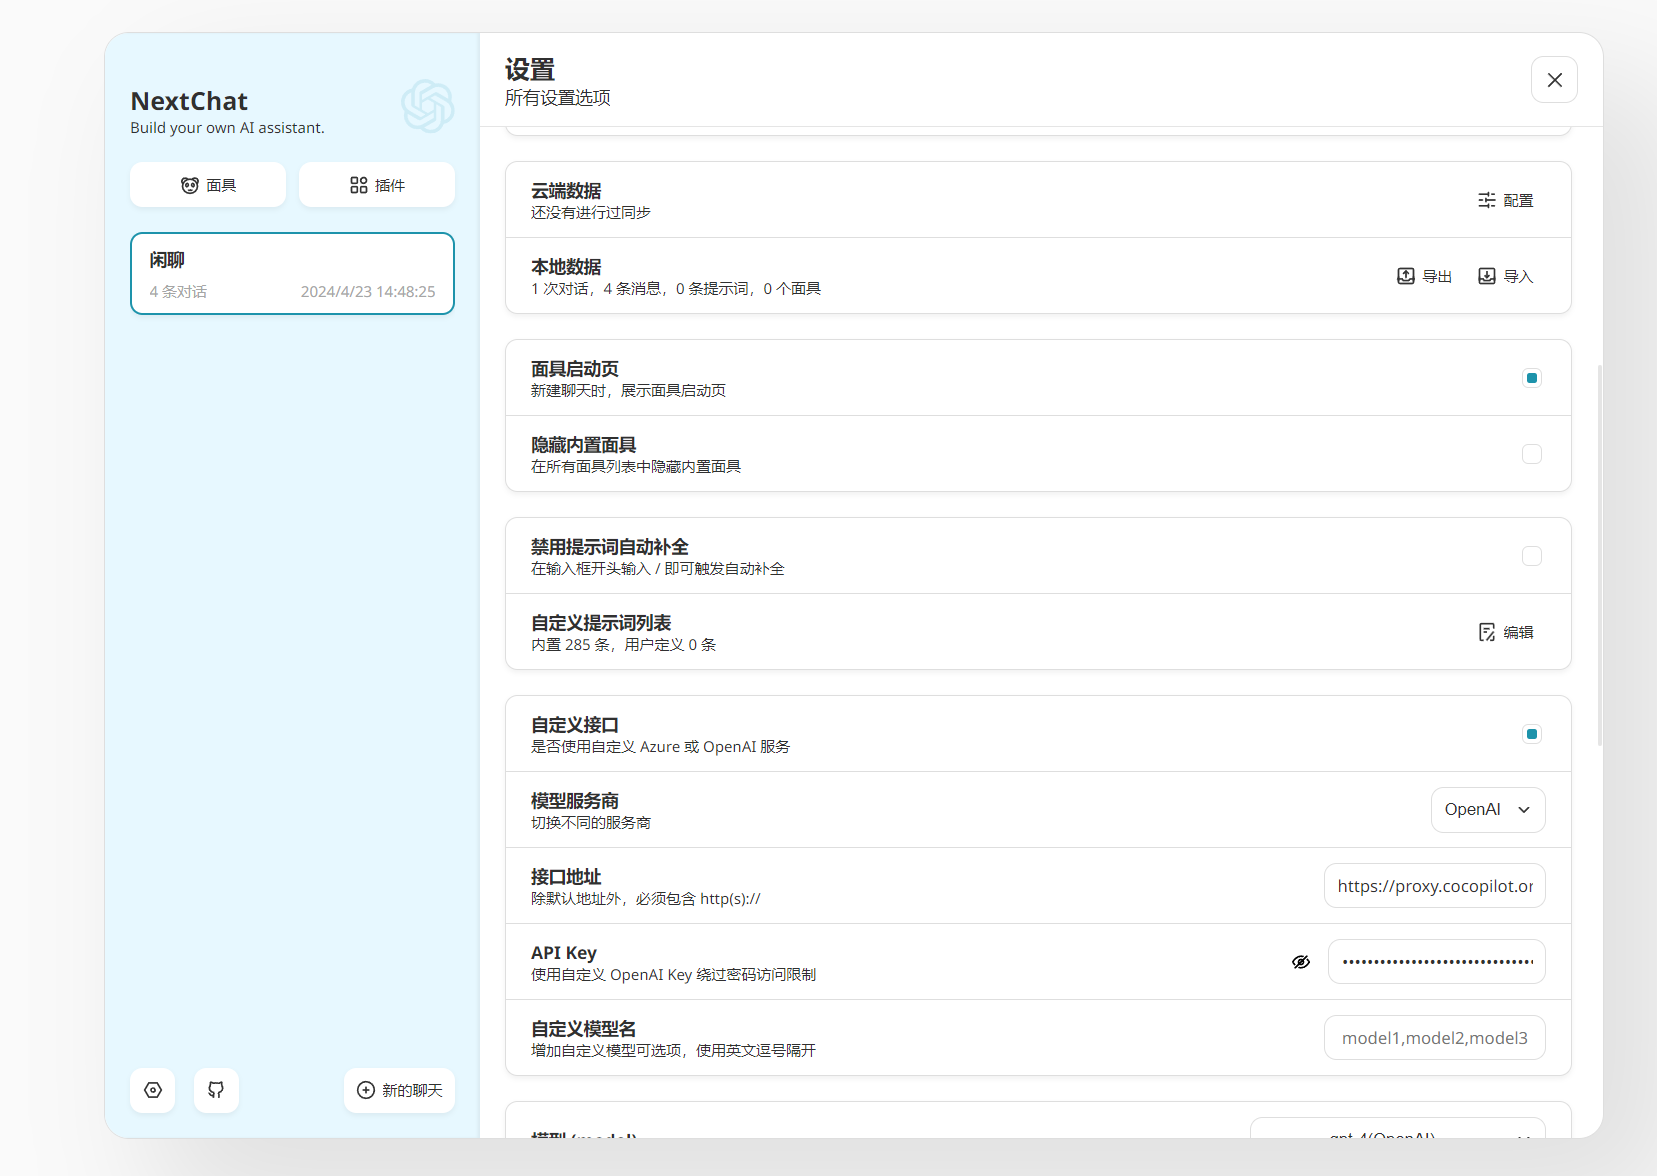Click the API Key password field
Screen dimensions: 1657x1176
pyautogui.click(x=1436, y=962)
